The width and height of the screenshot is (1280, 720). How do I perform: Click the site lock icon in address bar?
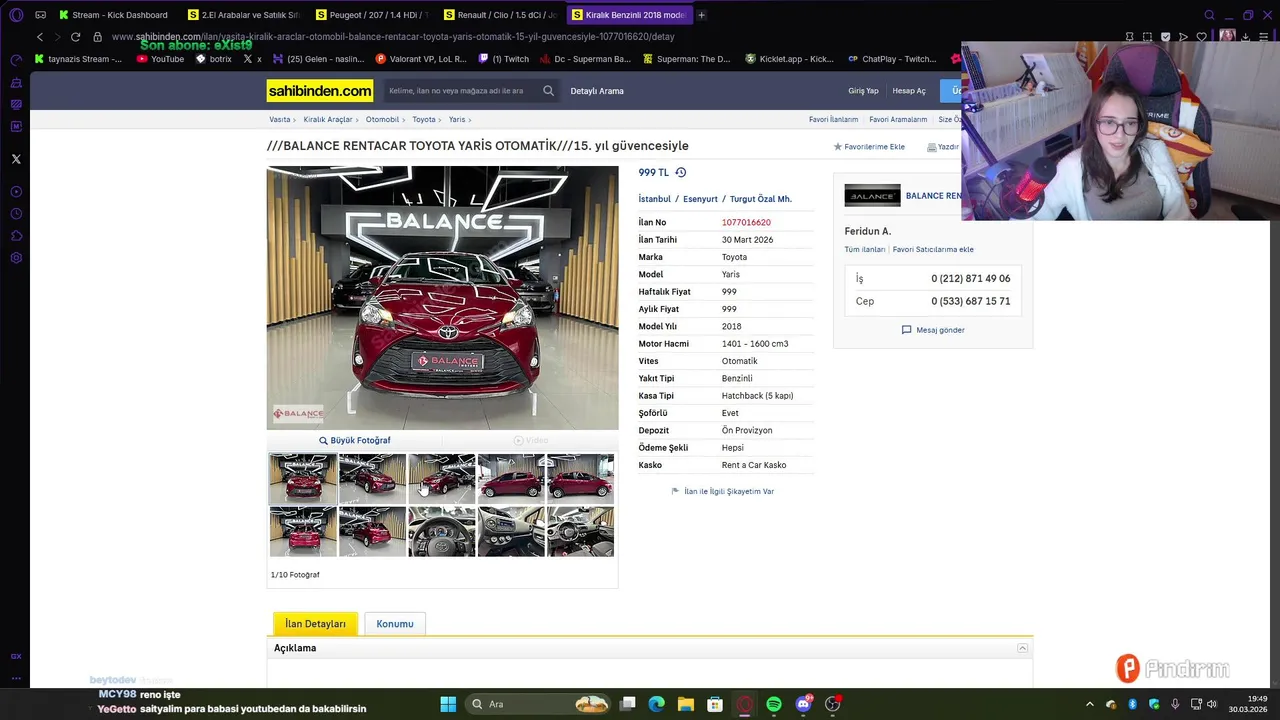point(97,37)
